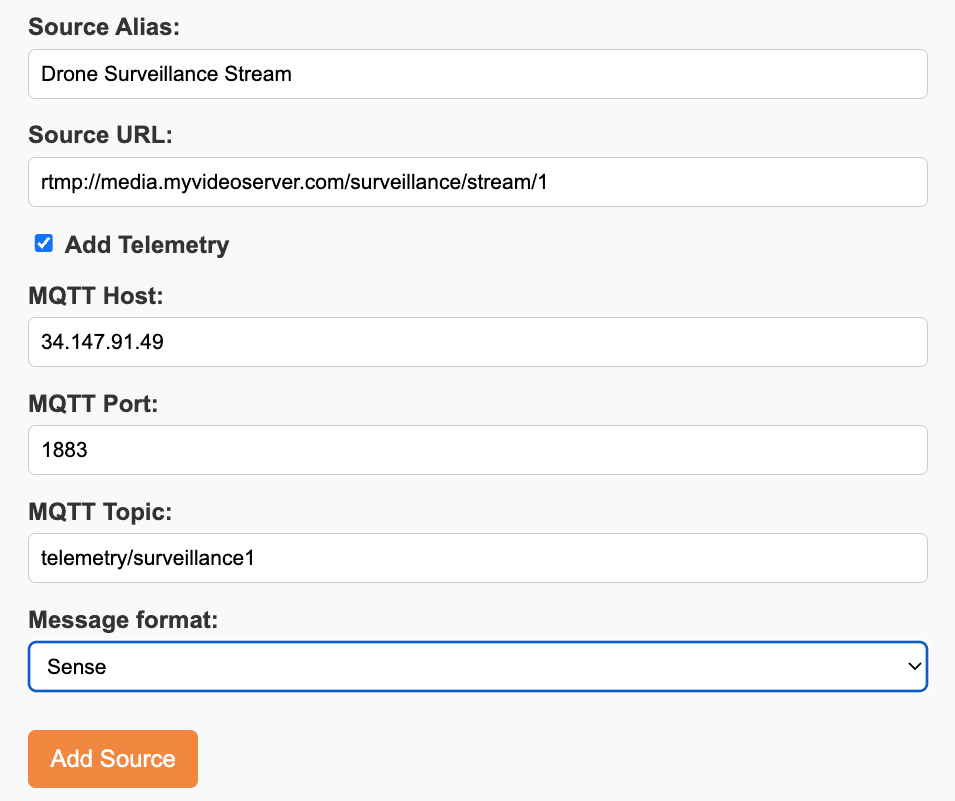Uncheck the Add Telemetry checkbox
Viewport: 955px width, 801px height.
[44, 243]
